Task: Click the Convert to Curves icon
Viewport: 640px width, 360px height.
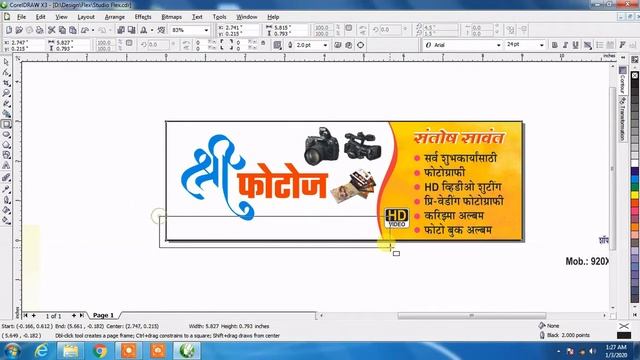Action: (360, 45)
